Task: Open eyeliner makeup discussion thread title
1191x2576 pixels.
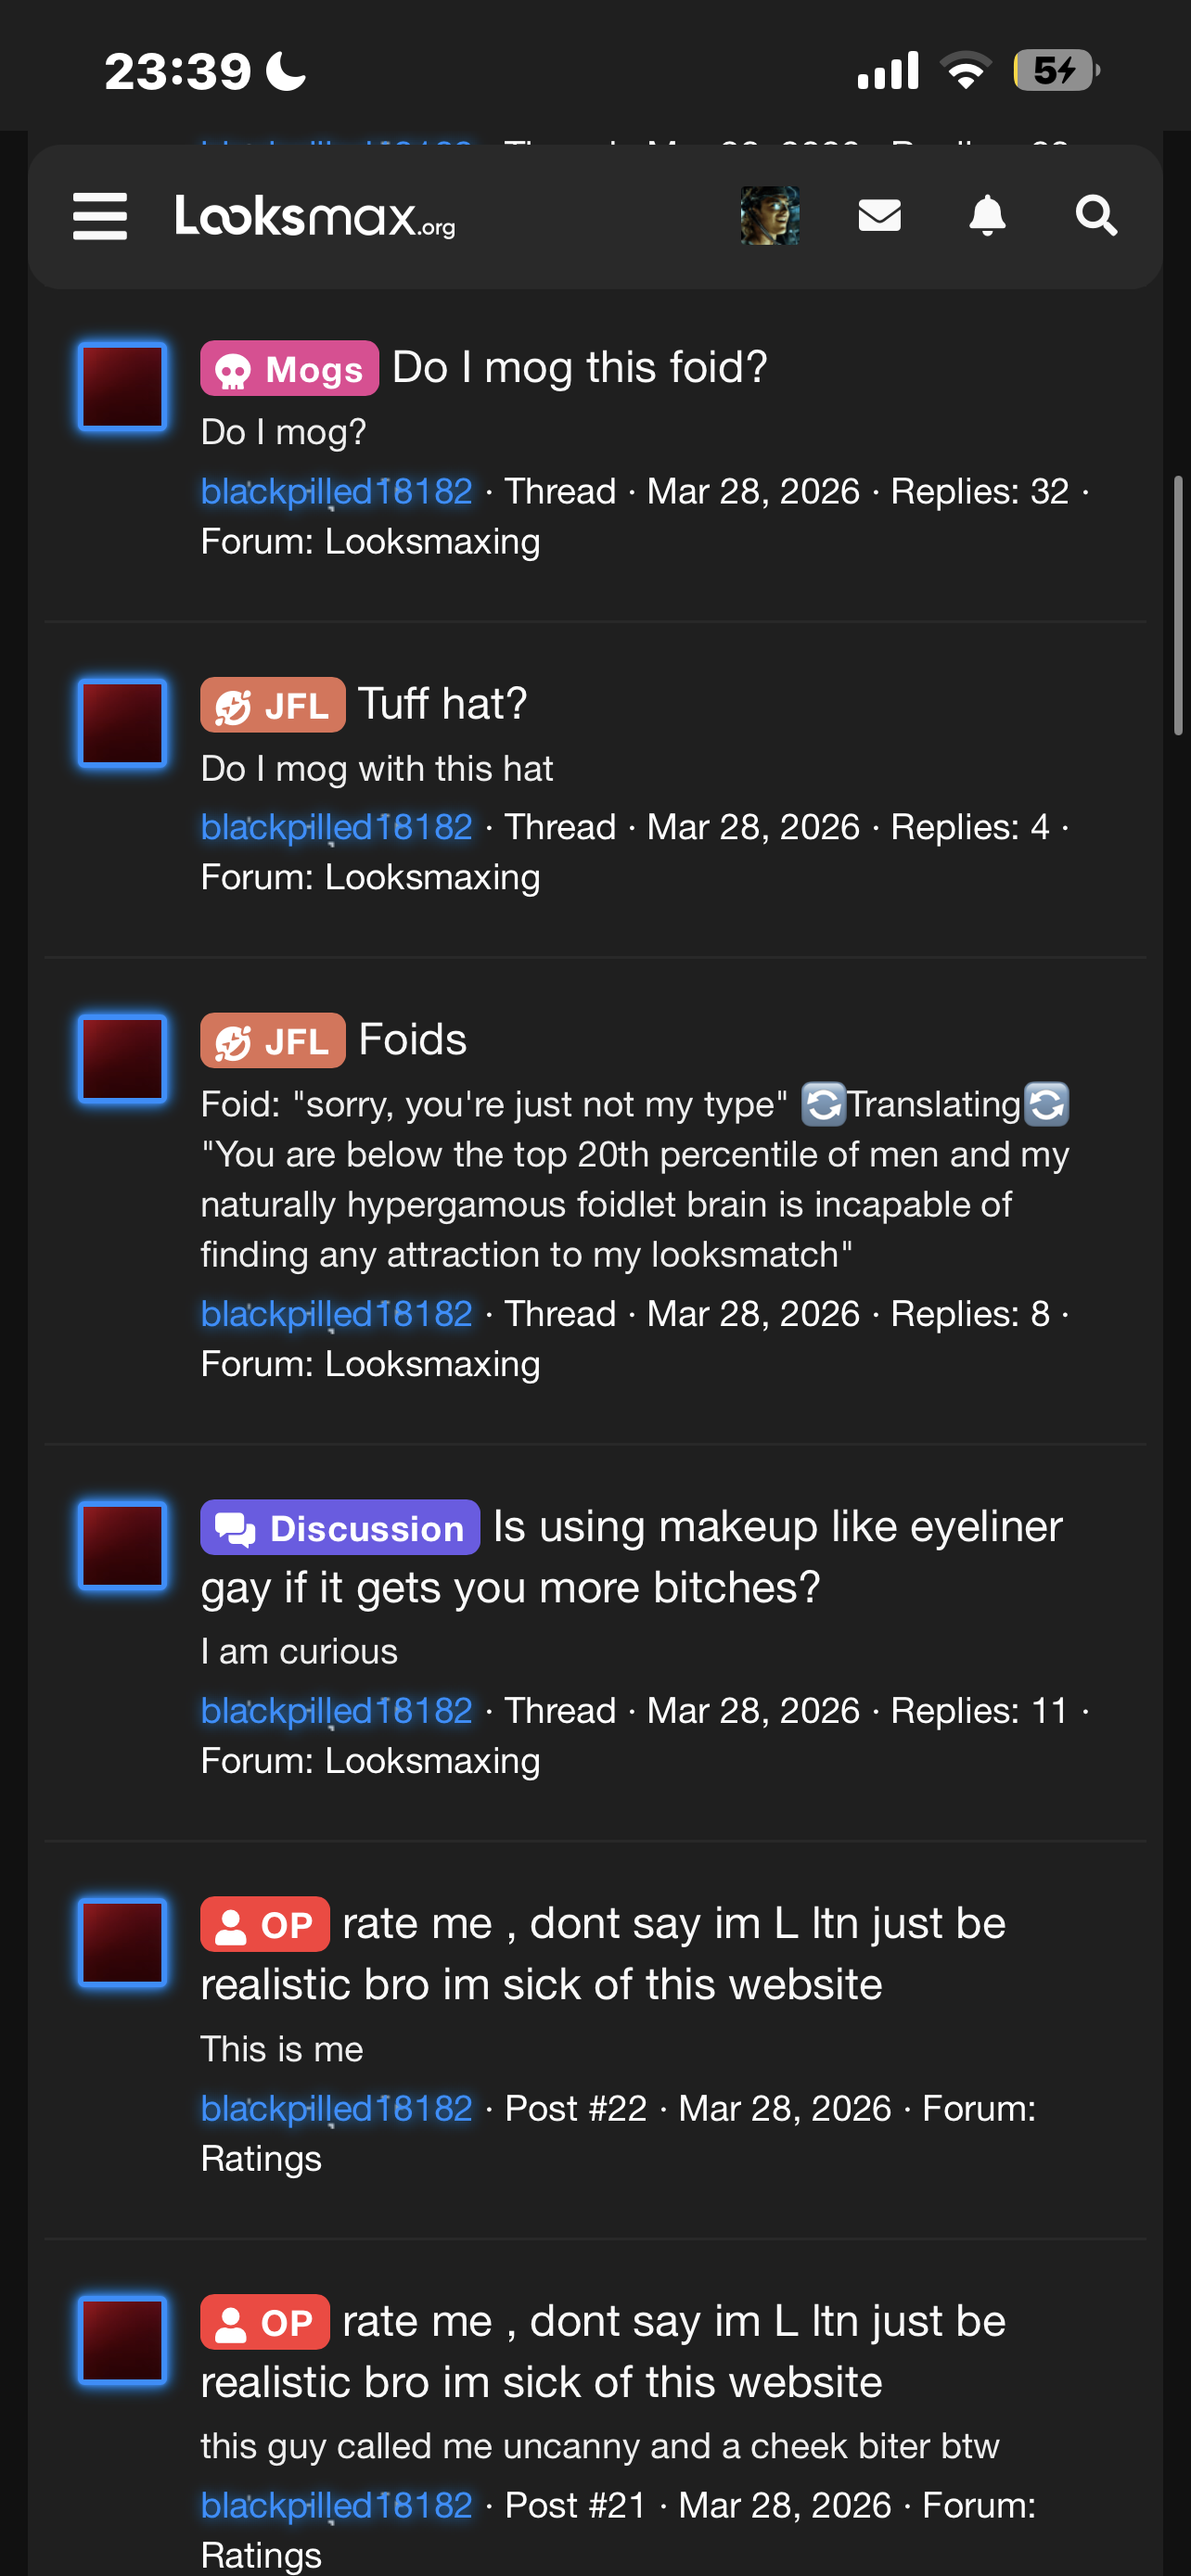Action: [632, 1557]
